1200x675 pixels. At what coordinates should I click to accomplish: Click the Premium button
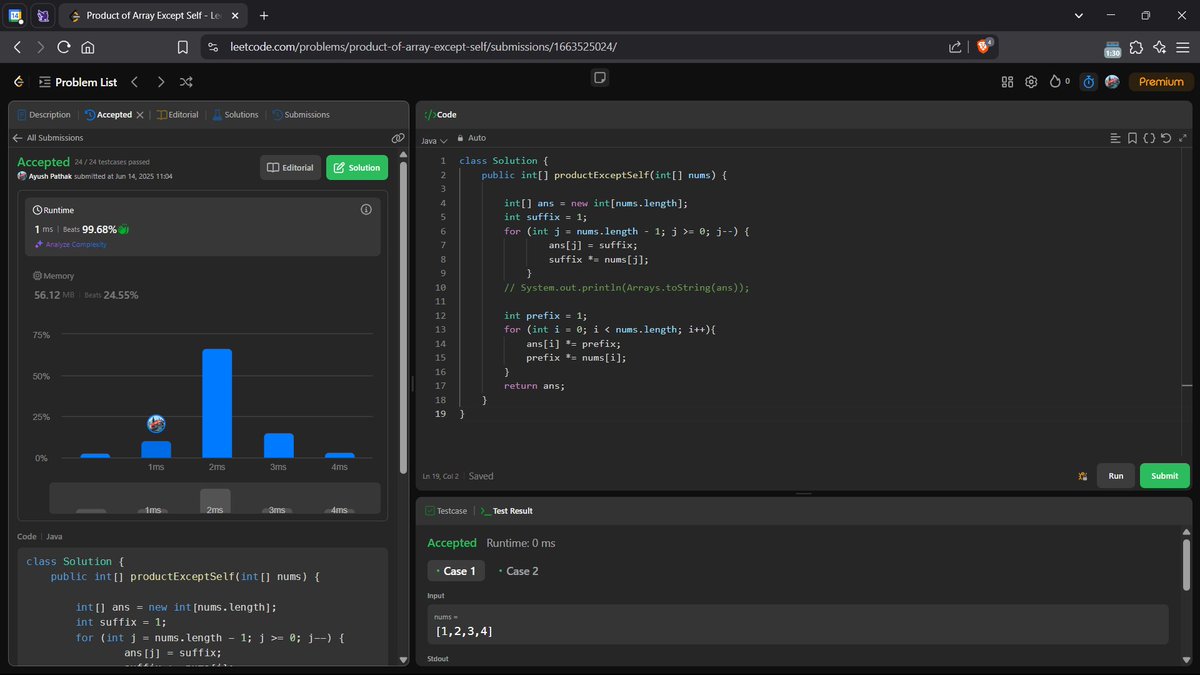pyautogui.click(x=1160, y=82)
